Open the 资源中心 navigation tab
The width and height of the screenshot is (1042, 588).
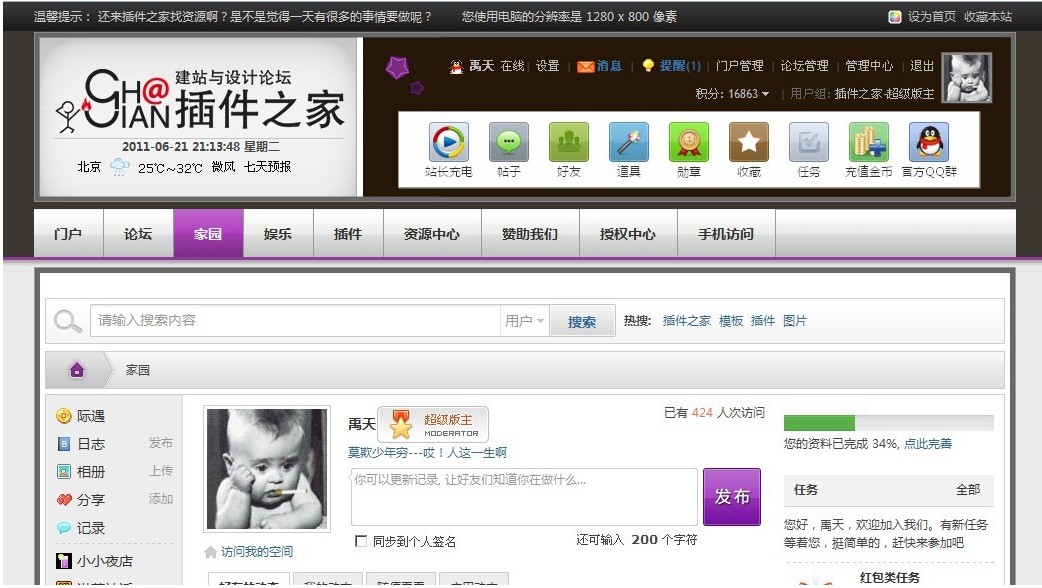(x=432, y=234)
